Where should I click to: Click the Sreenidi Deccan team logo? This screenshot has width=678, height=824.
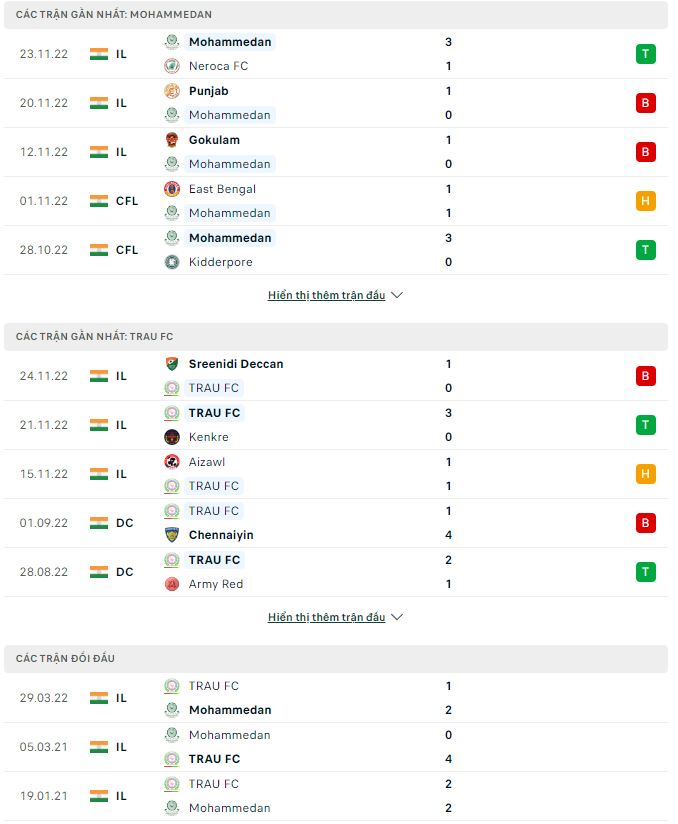pos(172,364)
